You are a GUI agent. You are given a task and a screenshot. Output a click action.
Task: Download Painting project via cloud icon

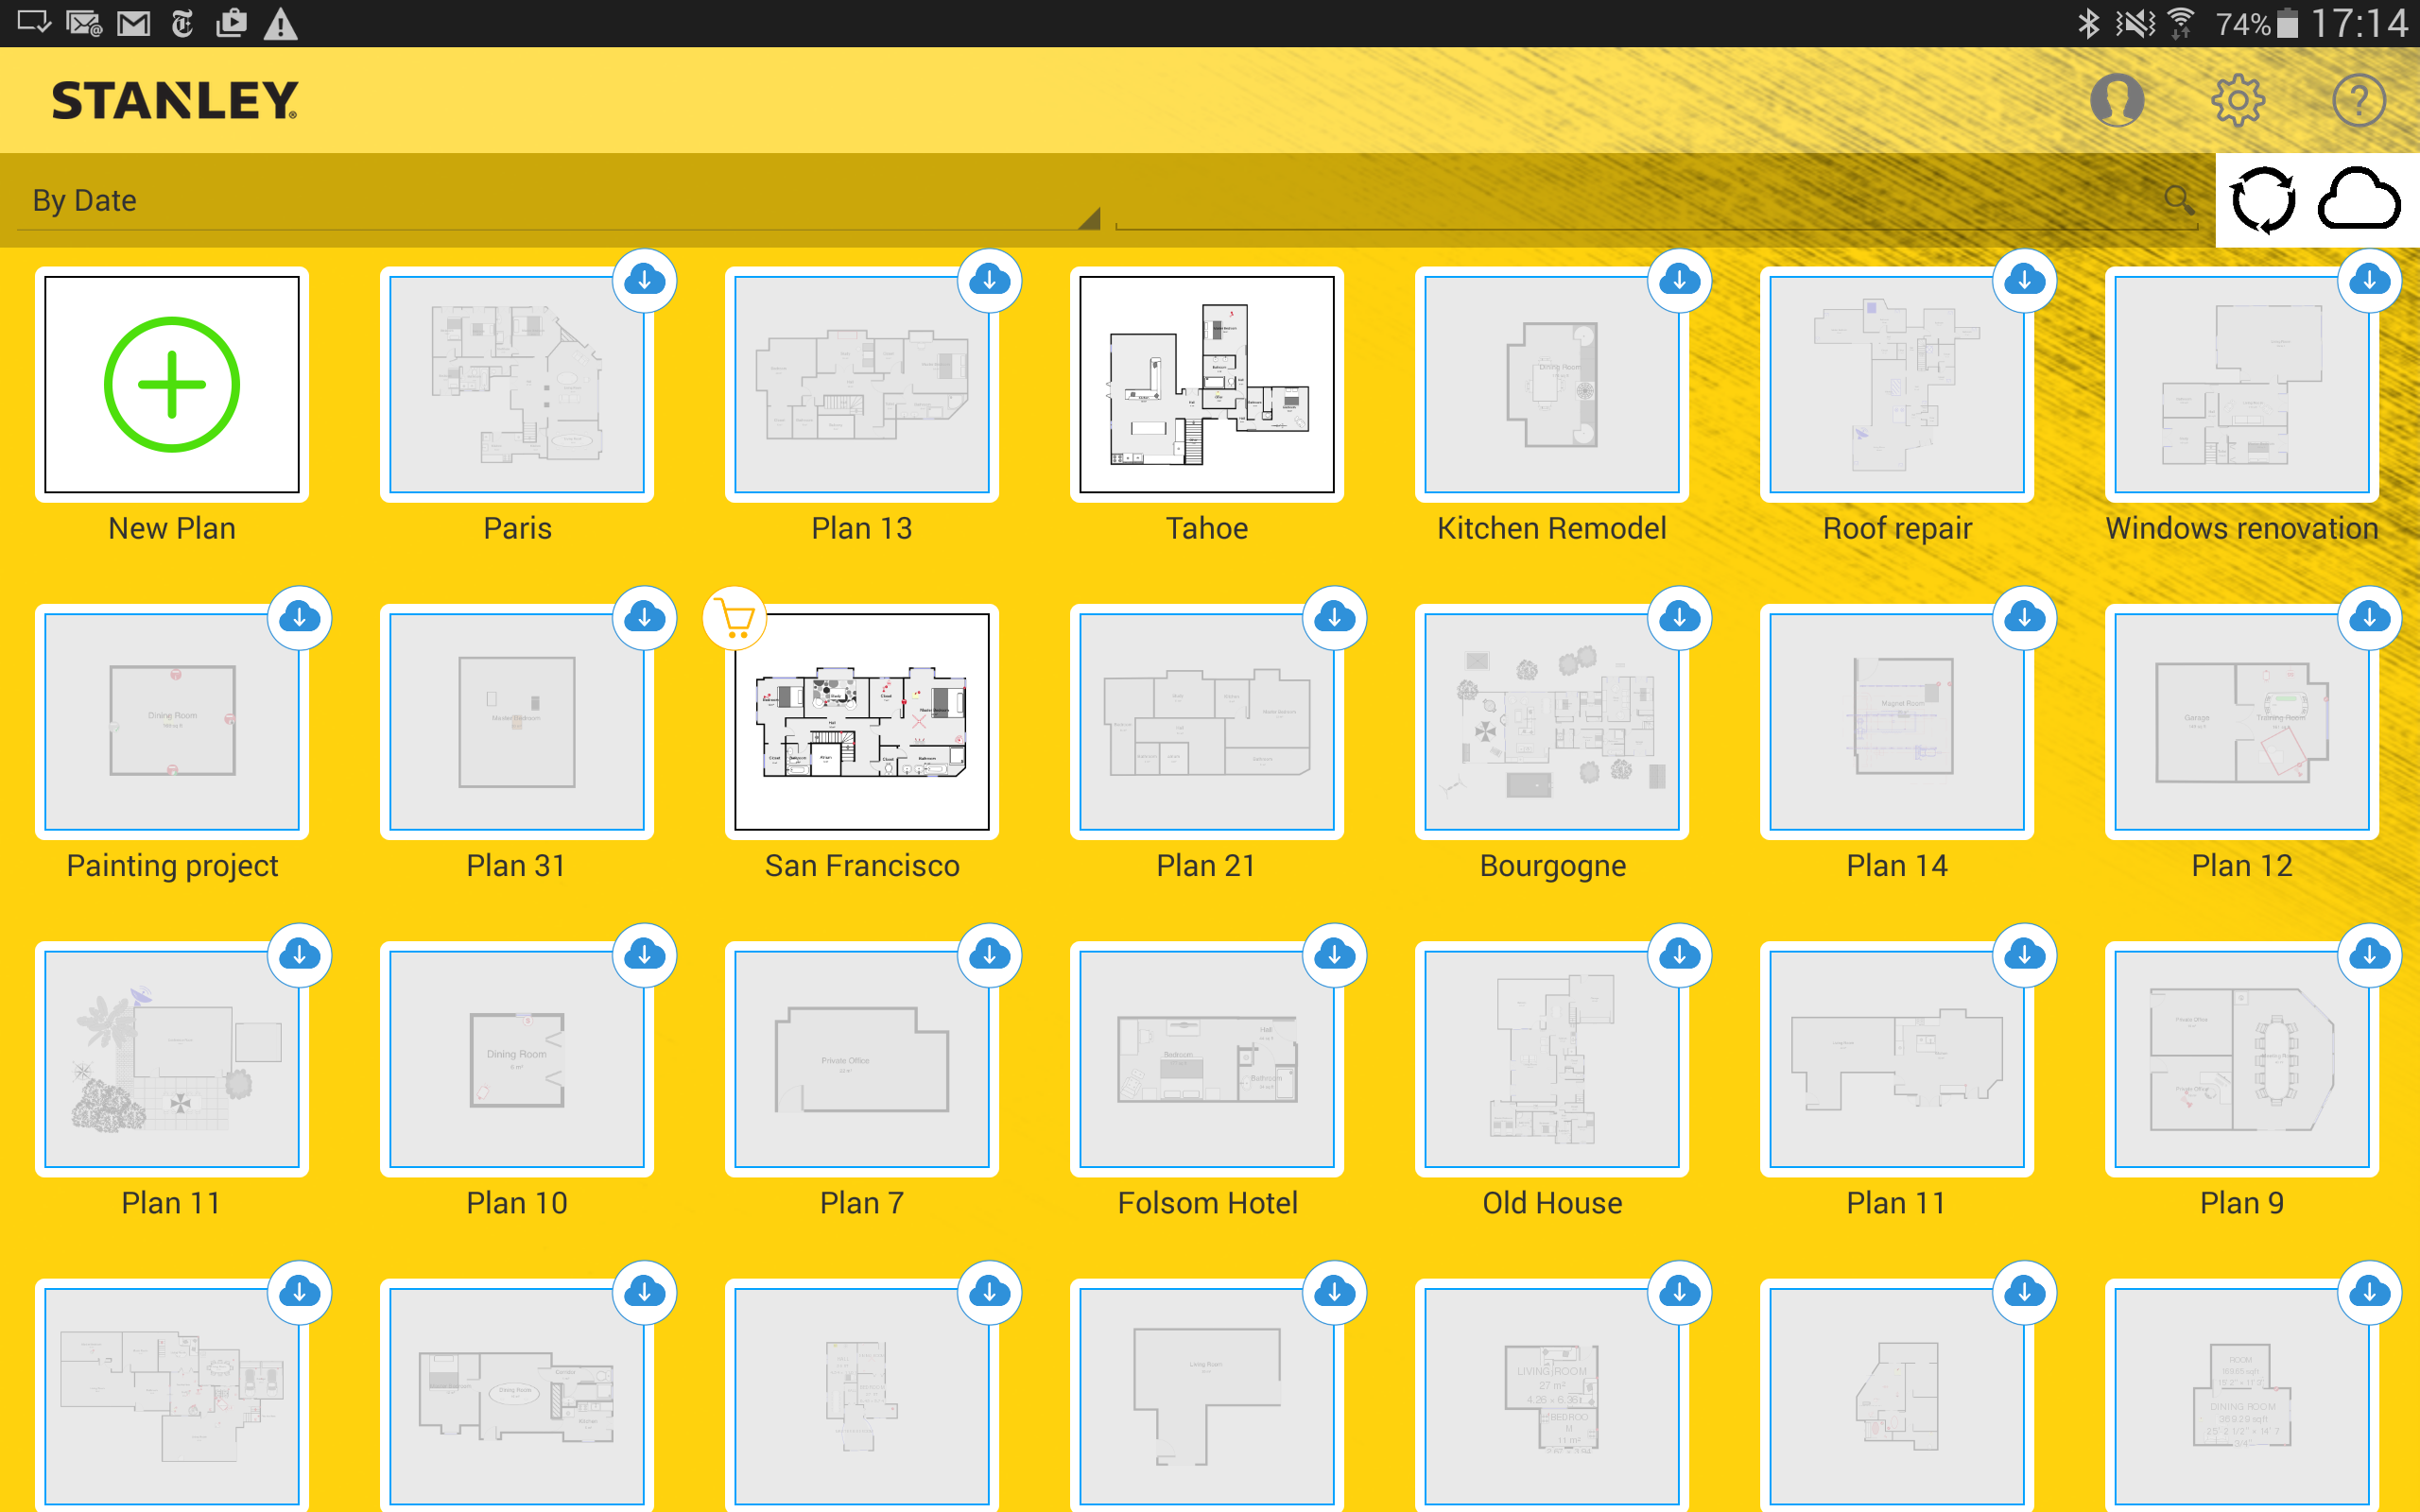tap(300, 617)
